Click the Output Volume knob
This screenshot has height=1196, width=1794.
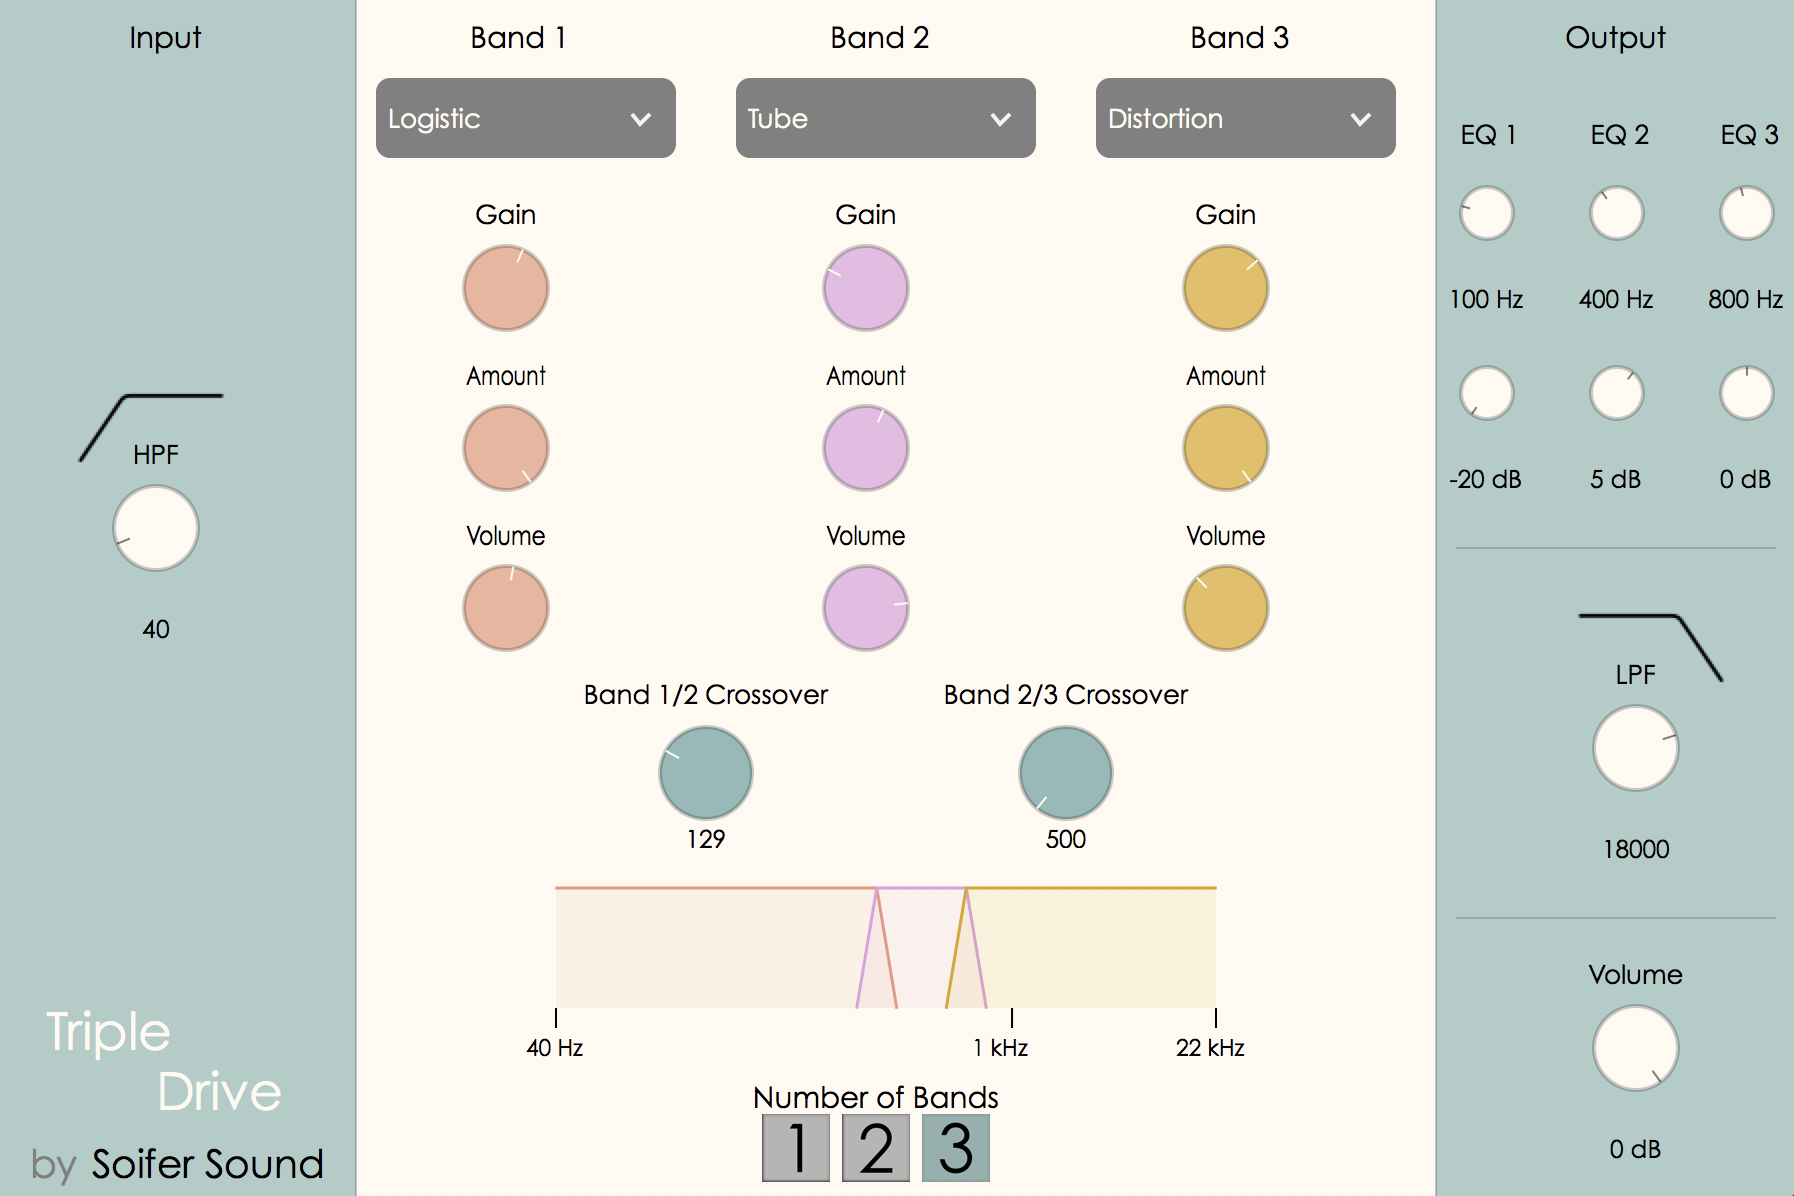pos(1636,1048)
